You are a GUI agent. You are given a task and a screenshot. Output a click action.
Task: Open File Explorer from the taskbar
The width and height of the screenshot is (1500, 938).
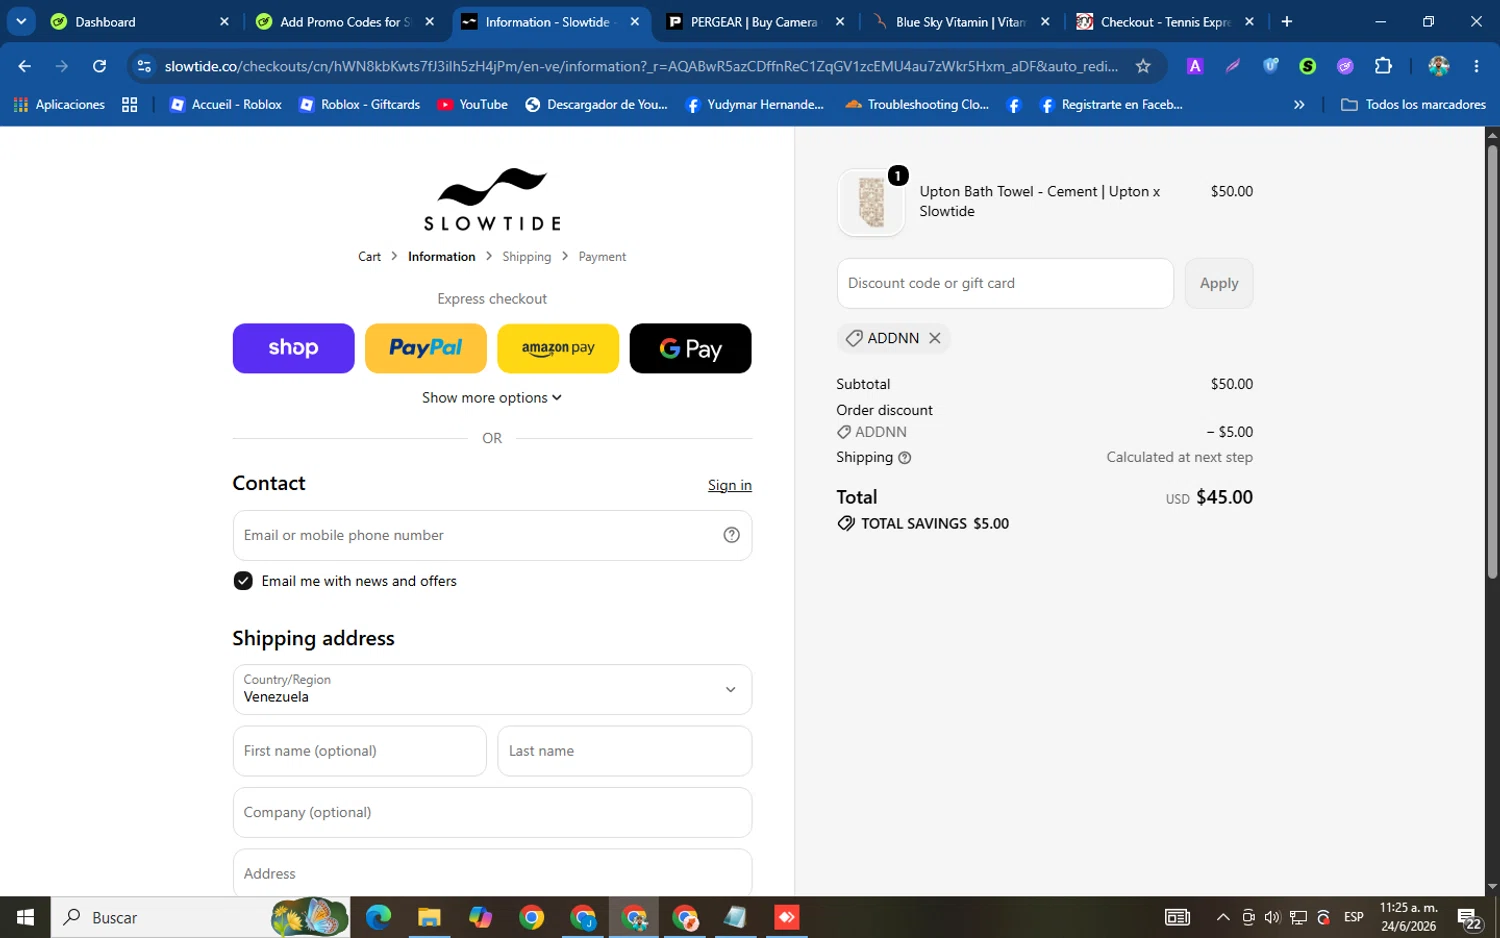click(x=429, y=917)
